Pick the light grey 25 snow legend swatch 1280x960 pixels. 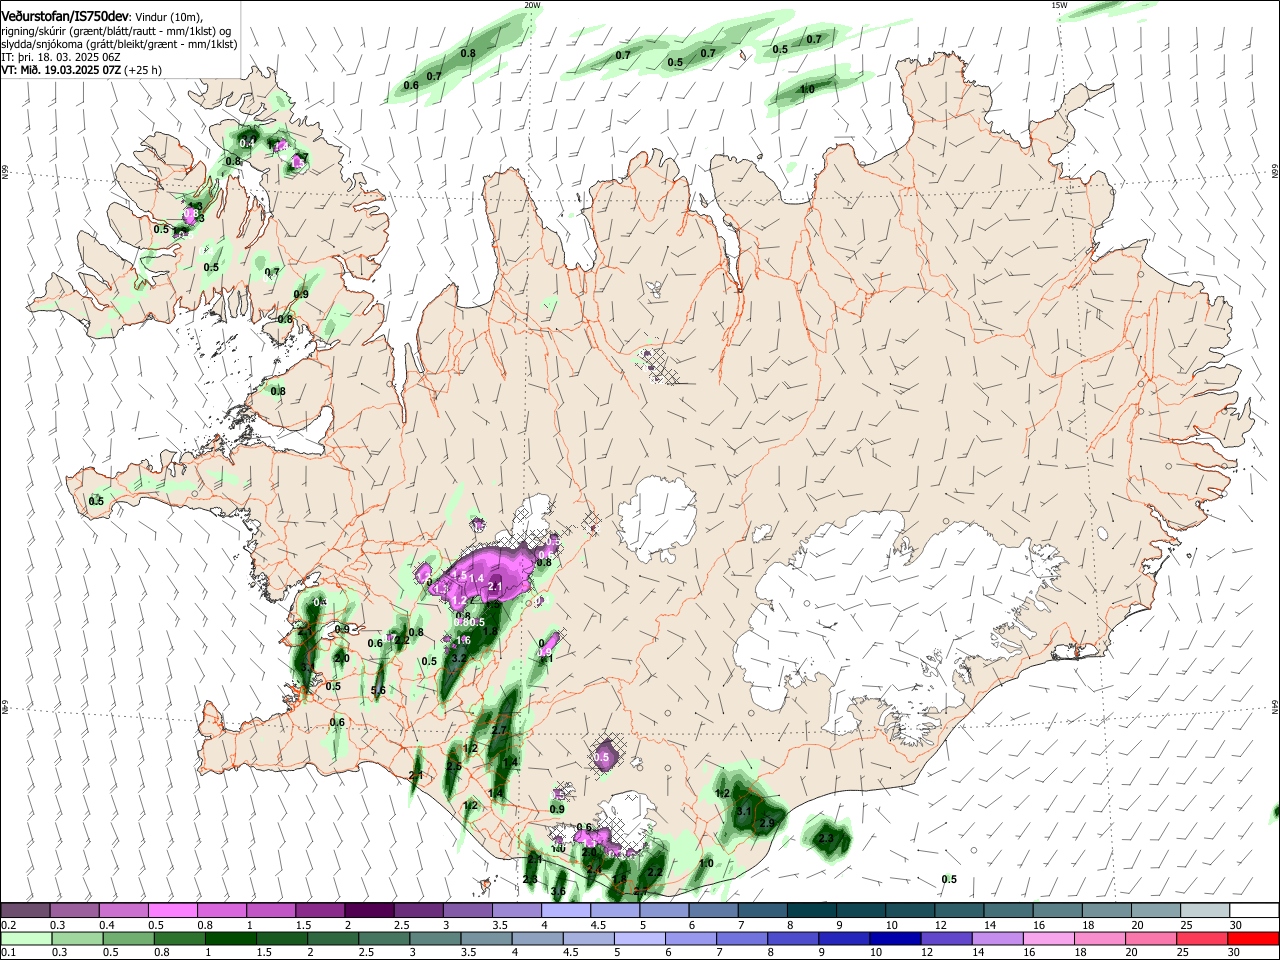click(1205, 910)
